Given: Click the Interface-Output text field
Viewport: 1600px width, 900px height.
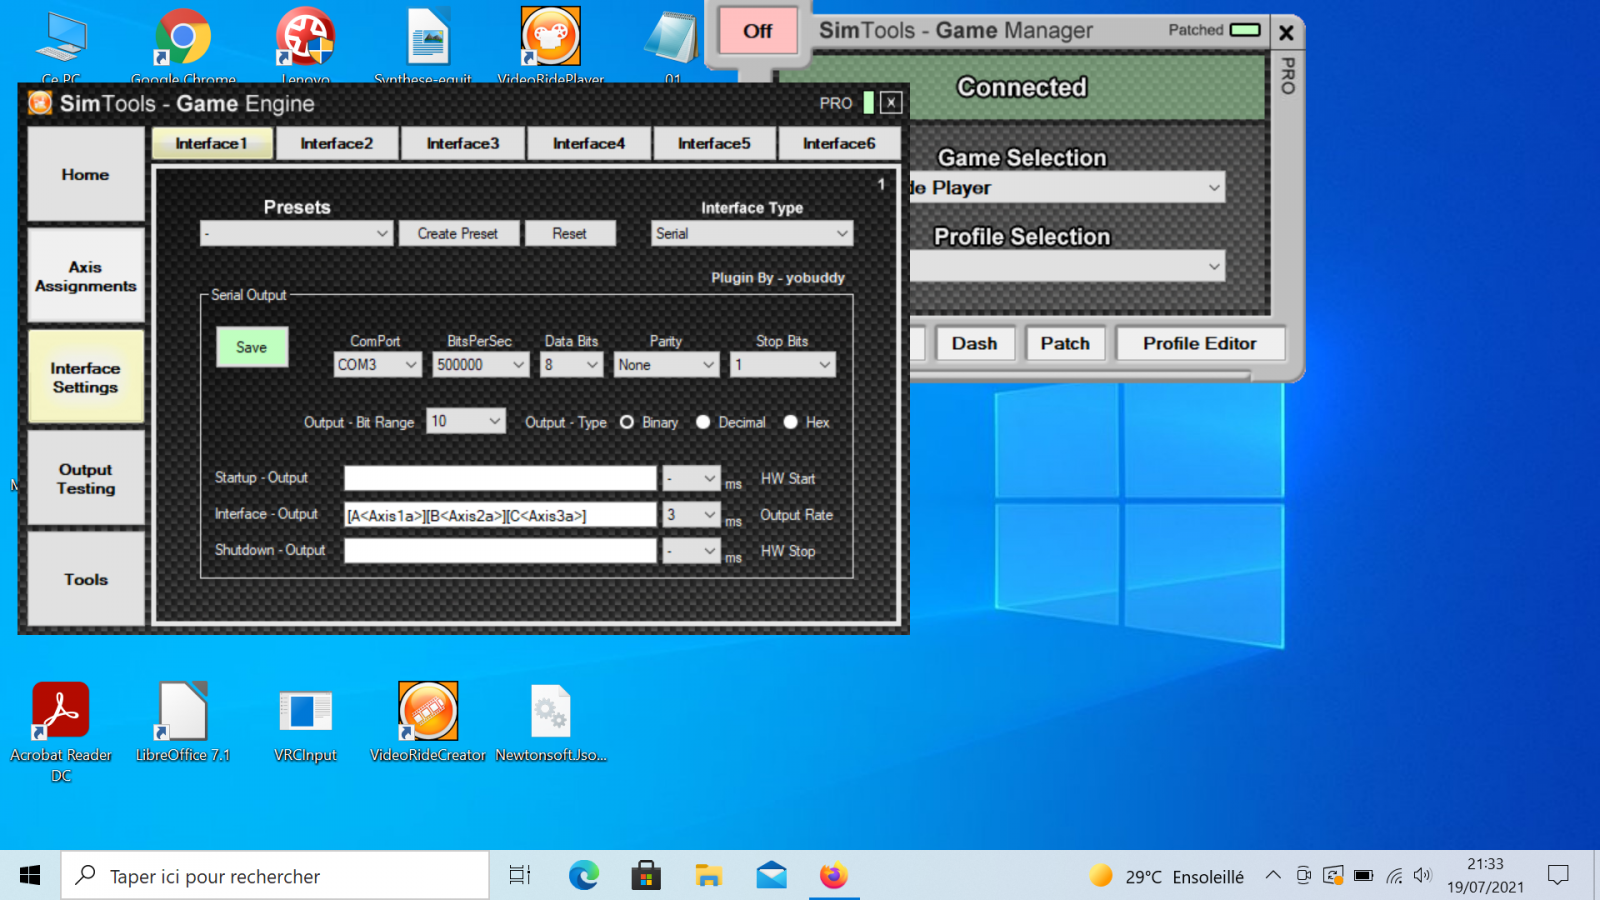Looking at the screenshot, I should point(500,515).
